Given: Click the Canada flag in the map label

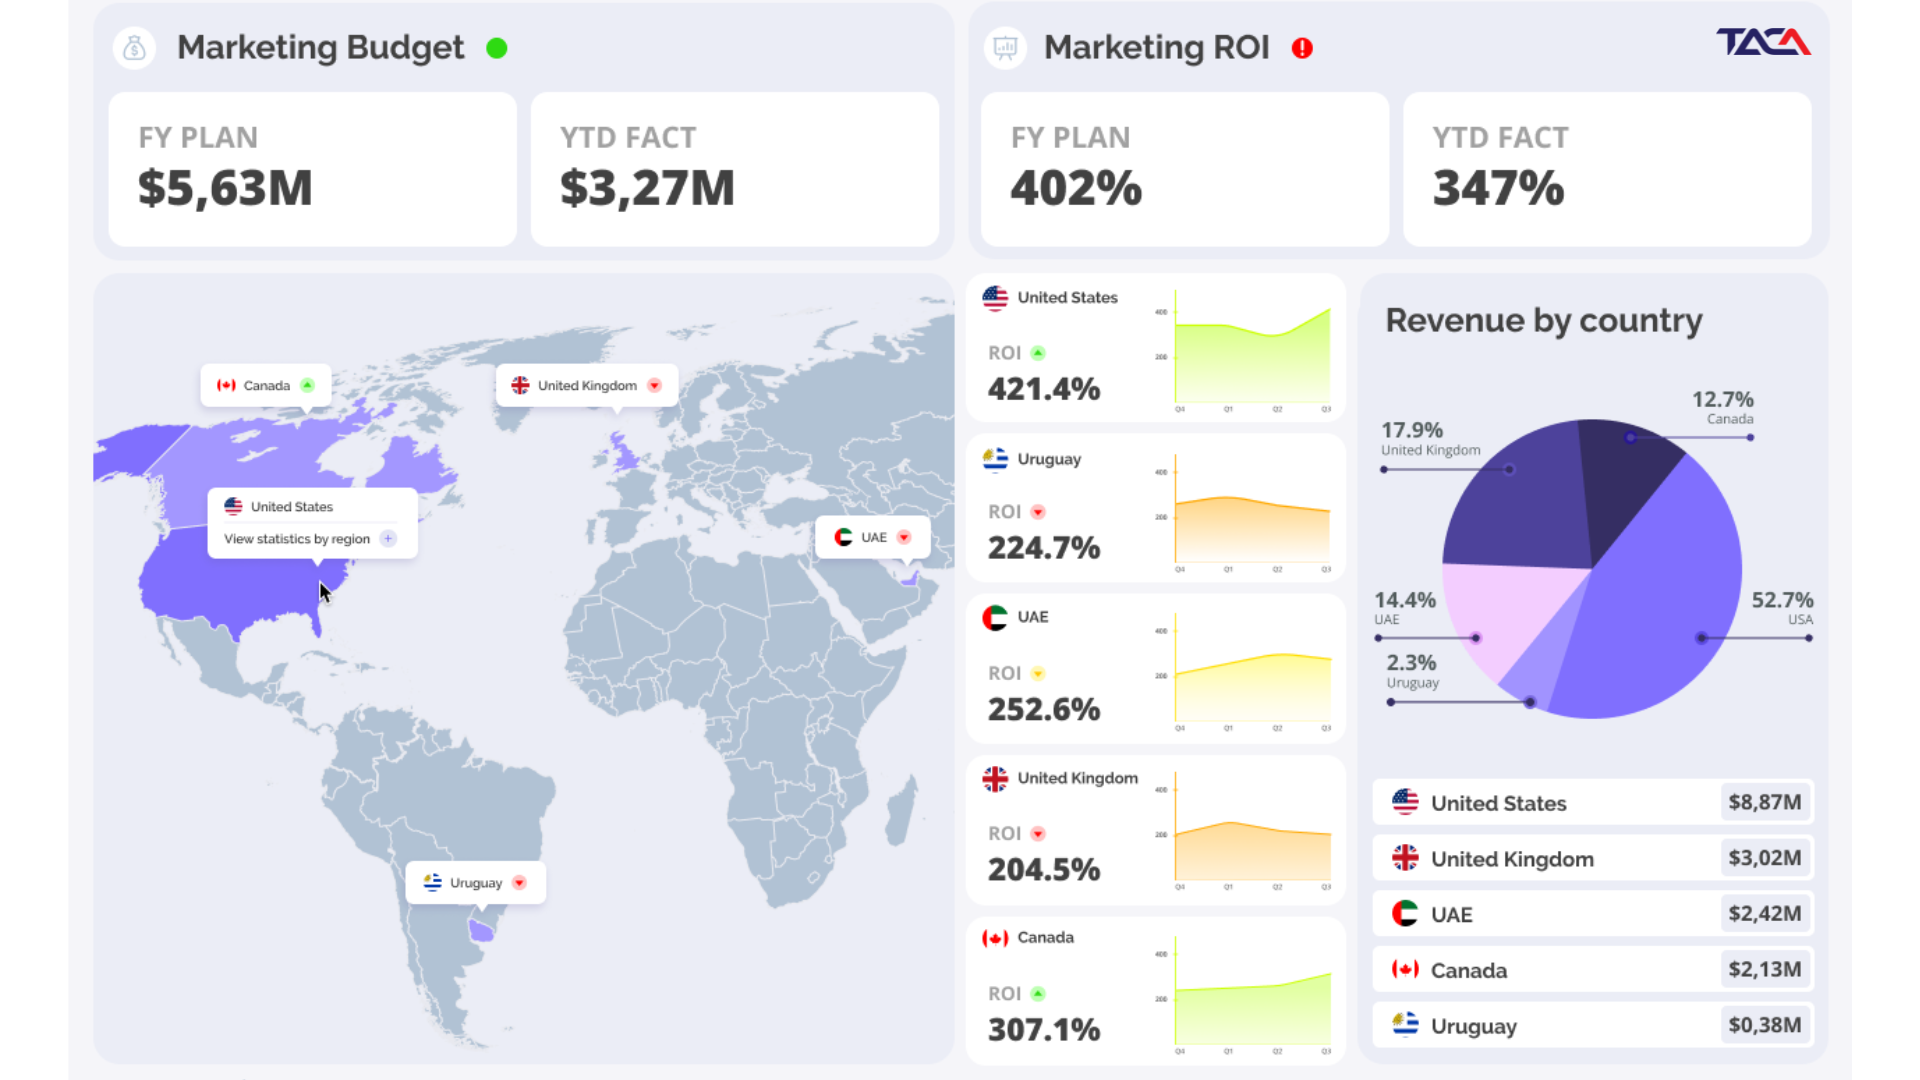Looking at the screenshot, I should coord(227,385).
